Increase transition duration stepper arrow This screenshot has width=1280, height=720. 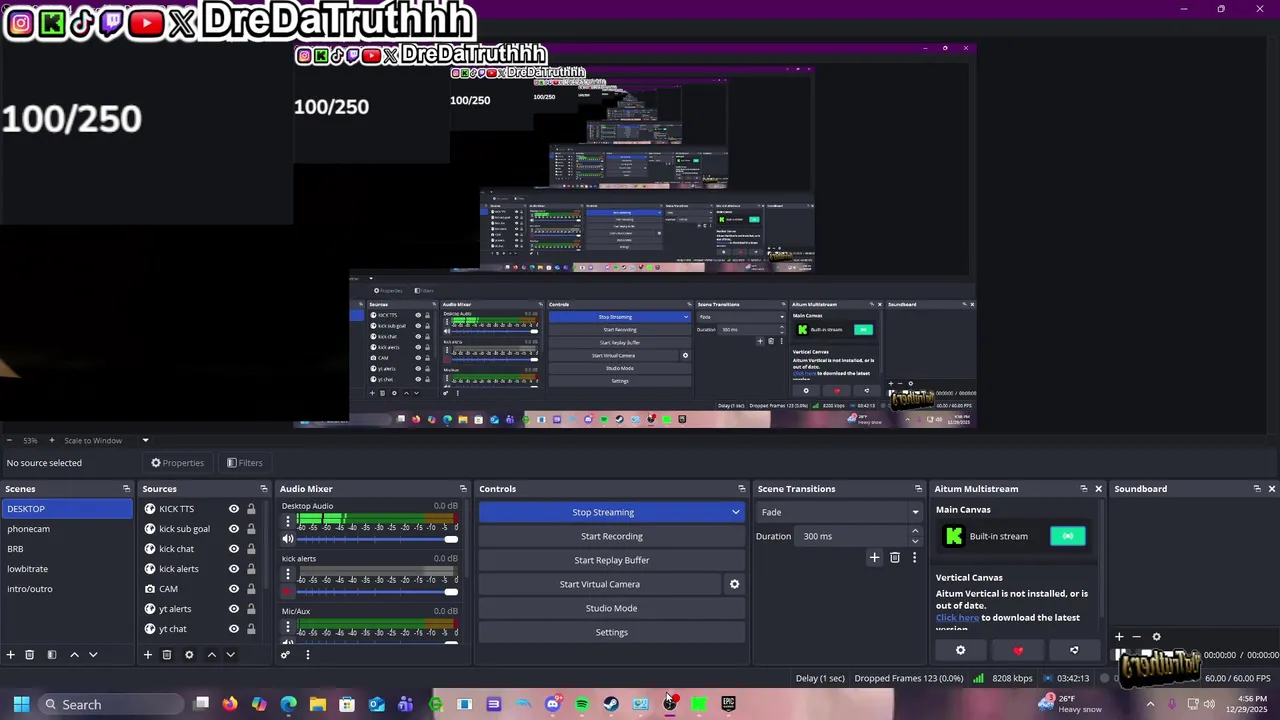914,532
